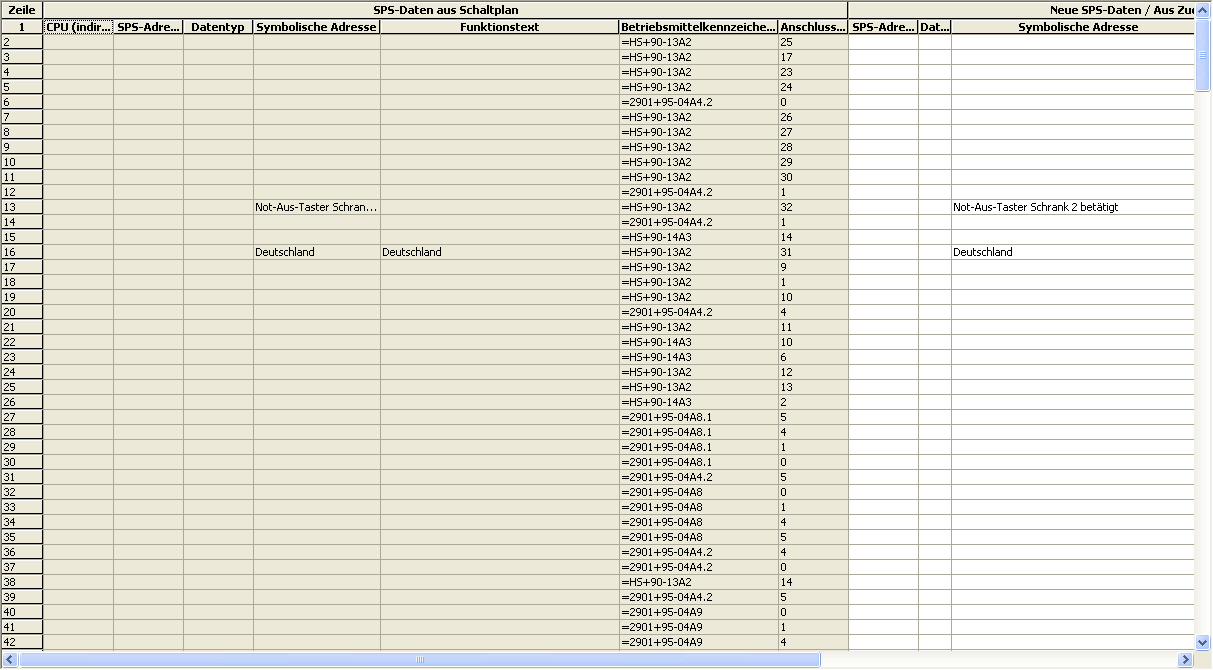Image resolution: width=1213 pixels, height=670 pixels.
Task: Click 'Deutschland' in the Neue SPS-Daten Symbolische Adresse column
Action: tap(1073, 252)
